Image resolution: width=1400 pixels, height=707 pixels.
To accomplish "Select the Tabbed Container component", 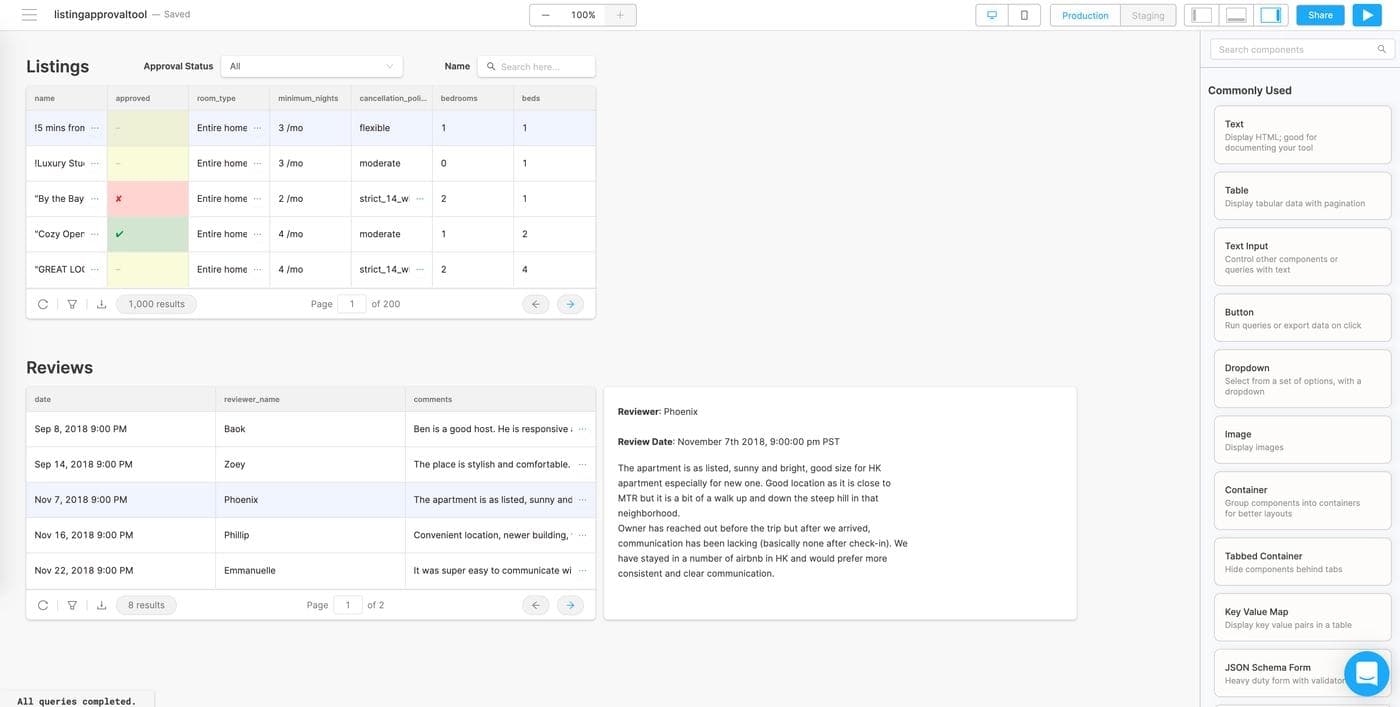I will 1301,562.
